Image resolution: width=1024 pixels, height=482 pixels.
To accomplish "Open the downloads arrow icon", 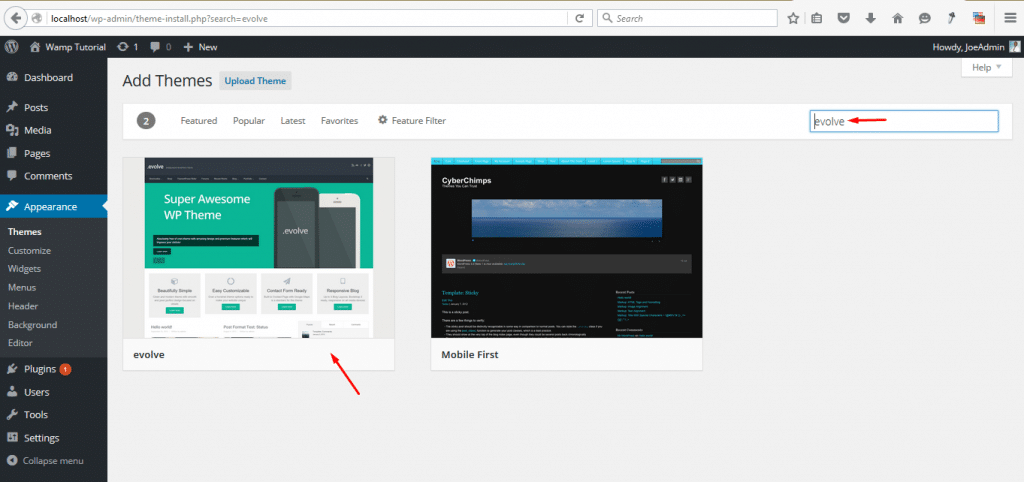I will click(871, 19).
